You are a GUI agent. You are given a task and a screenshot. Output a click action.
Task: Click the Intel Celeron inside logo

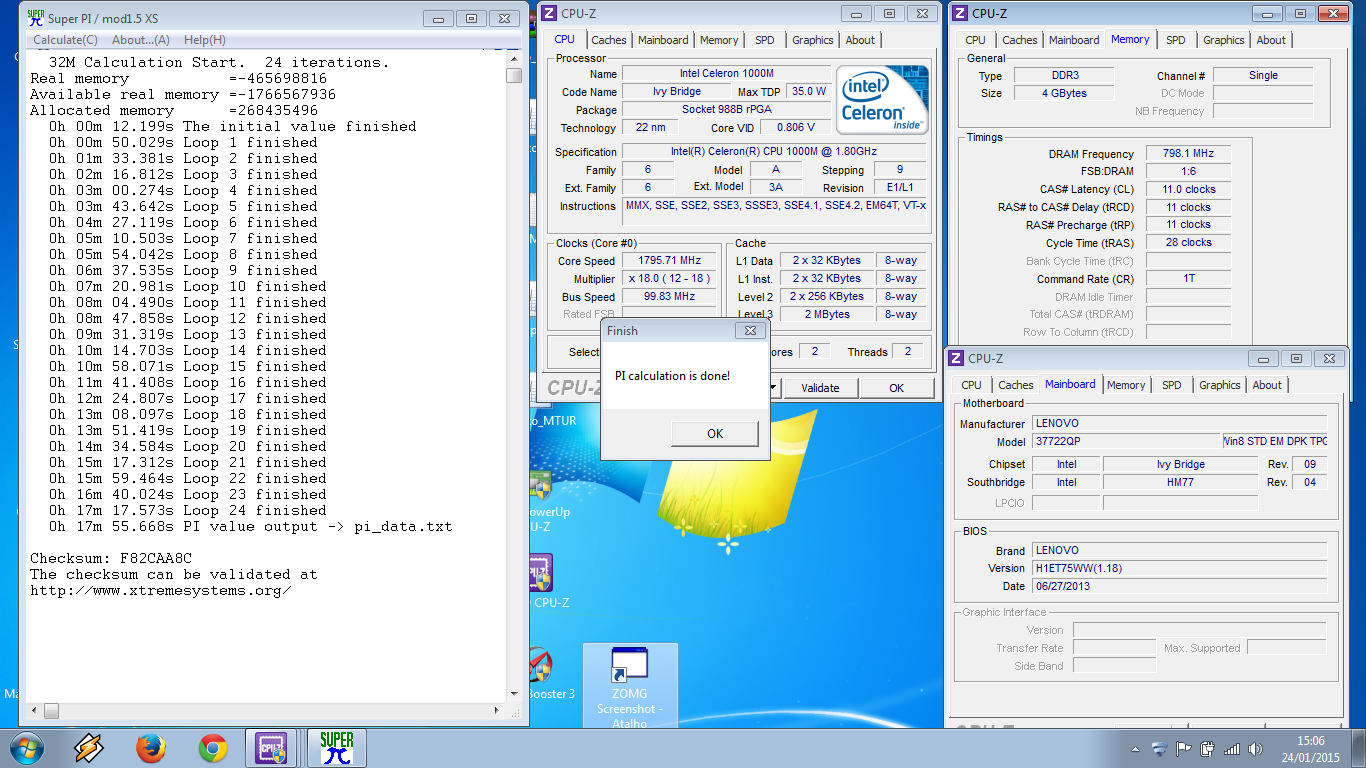point(882,100)
